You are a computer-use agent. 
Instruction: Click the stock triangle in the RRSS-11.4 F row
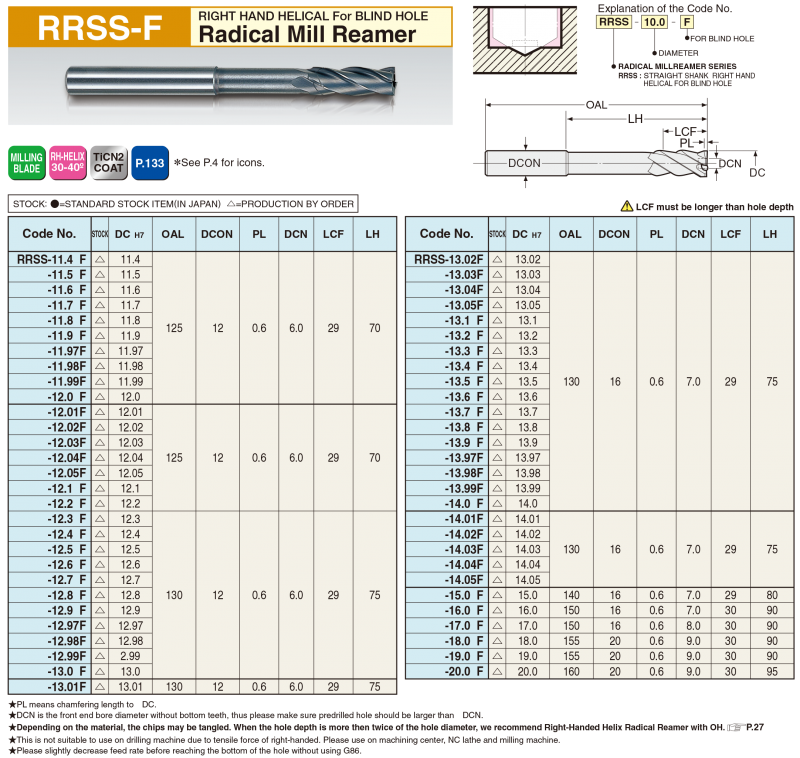(100, 259)
